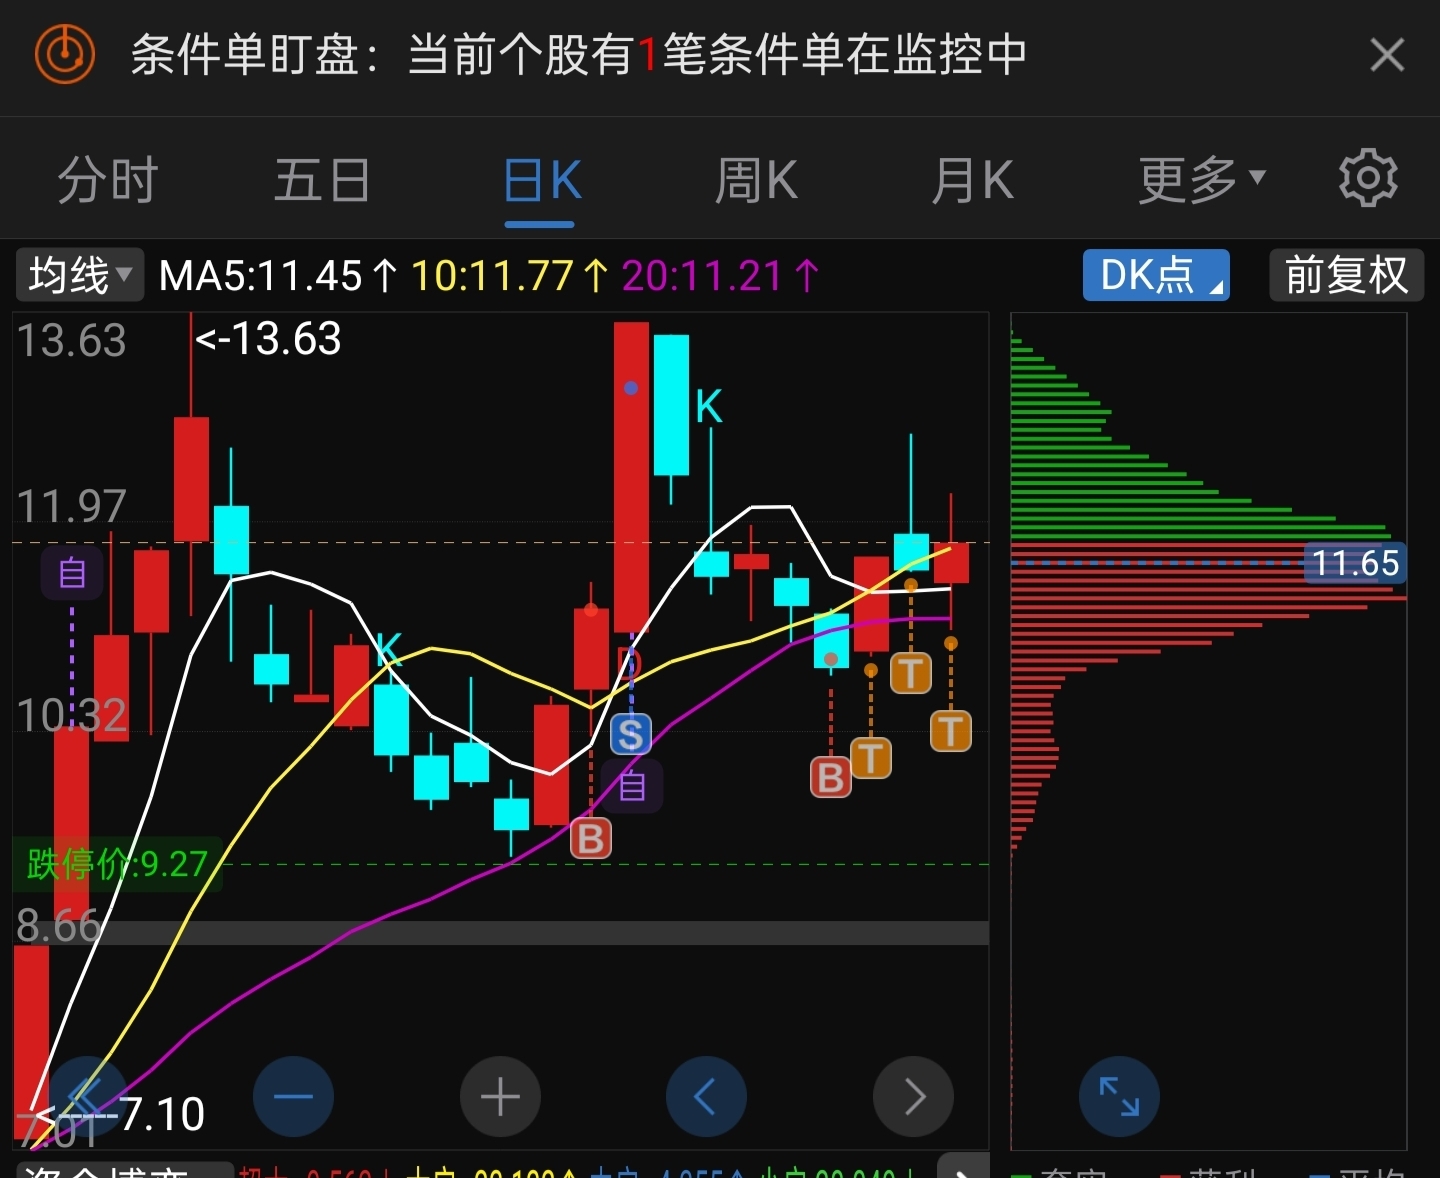Image resolution: width=1440 pixels, height=1178 pixels.
Task: Expand chart to fullscreen with arrows icon
Action: (1120, 1097)
